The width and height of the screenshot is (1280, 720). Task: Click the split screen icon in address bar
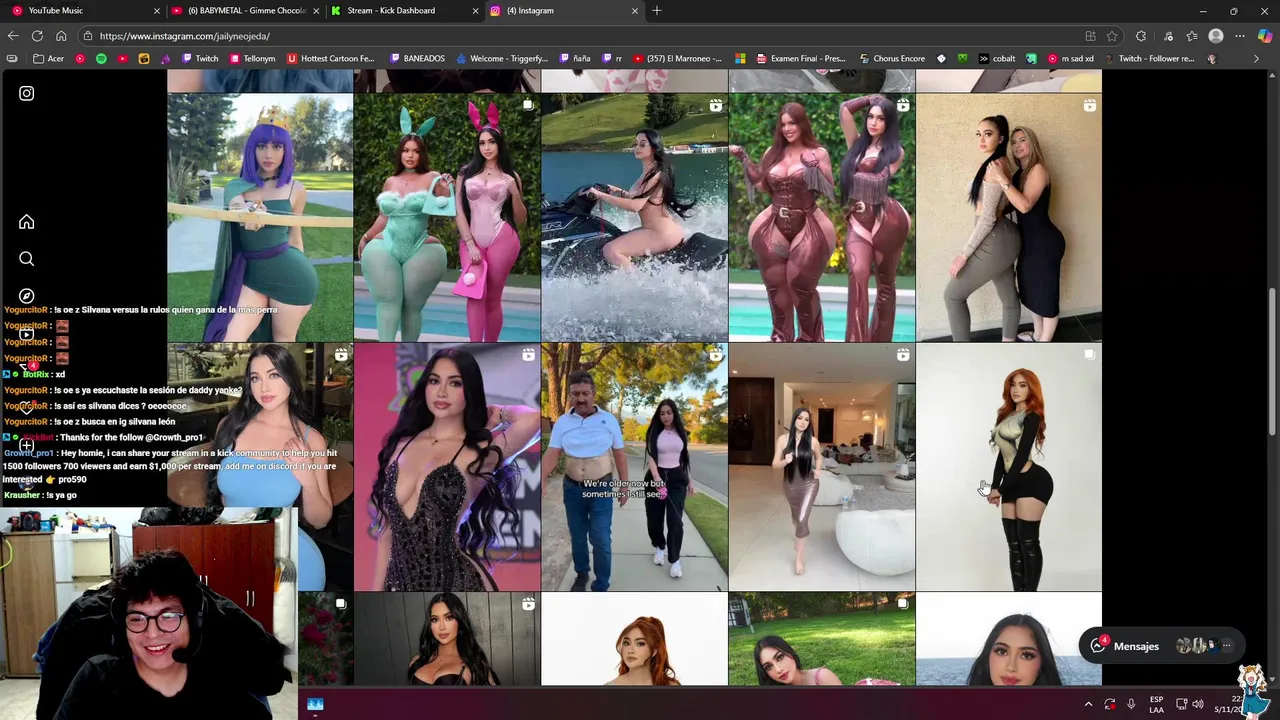(x=1090, y=36)
